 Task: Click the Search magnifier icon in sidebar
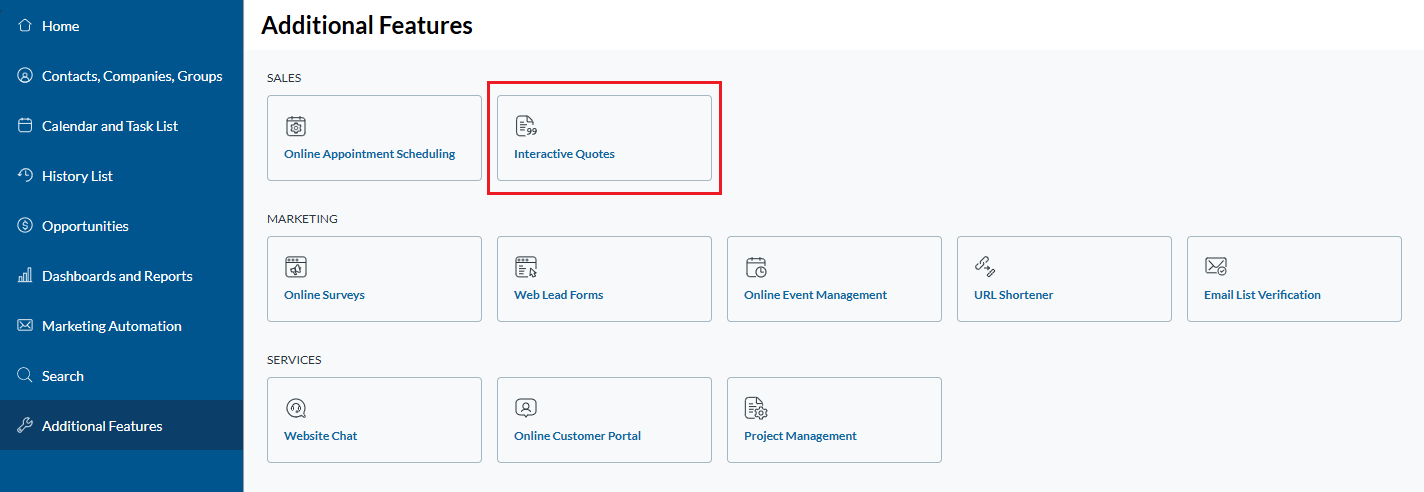coord(25,376)
